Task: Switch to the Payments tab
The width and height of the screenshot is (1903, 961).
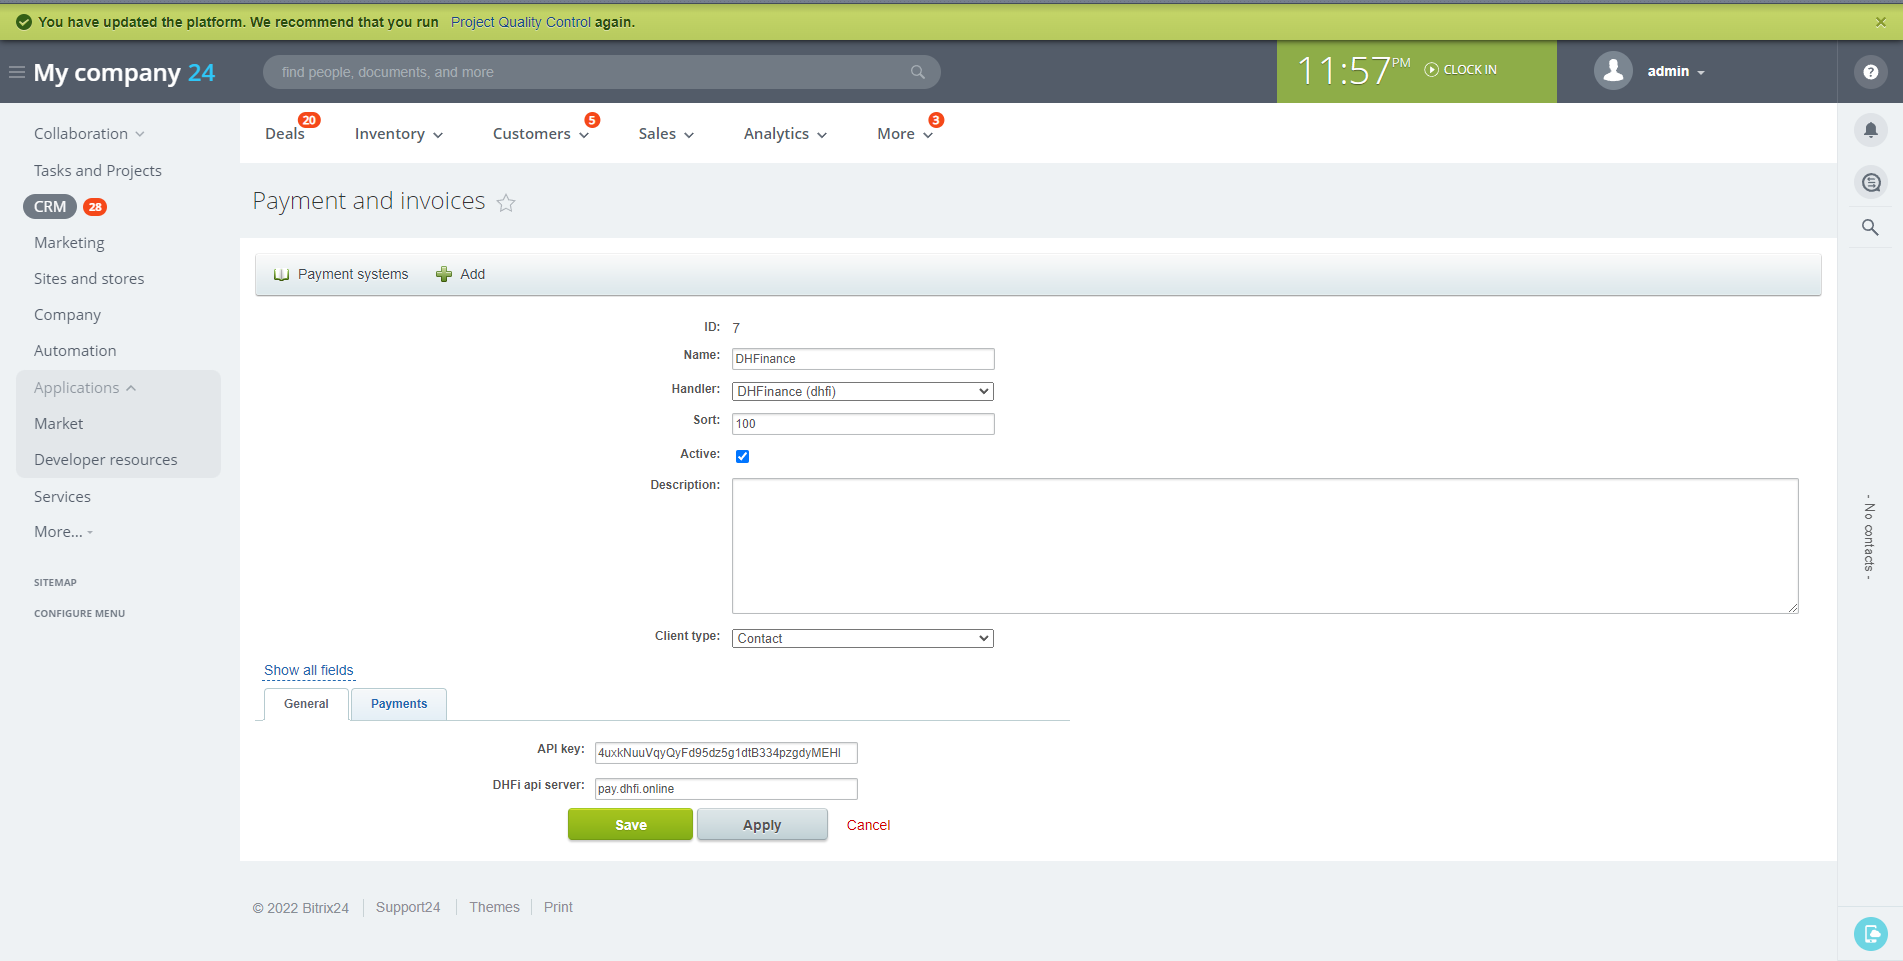Action: click(x=399, y=704)
